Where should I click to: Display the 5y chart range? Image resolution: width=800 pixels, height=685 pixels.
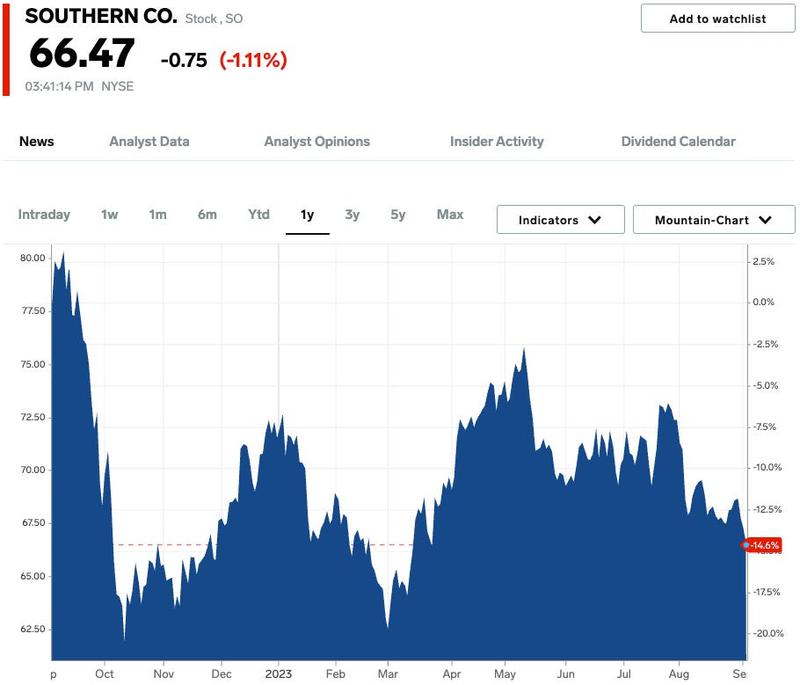click(x=398, y=214)
